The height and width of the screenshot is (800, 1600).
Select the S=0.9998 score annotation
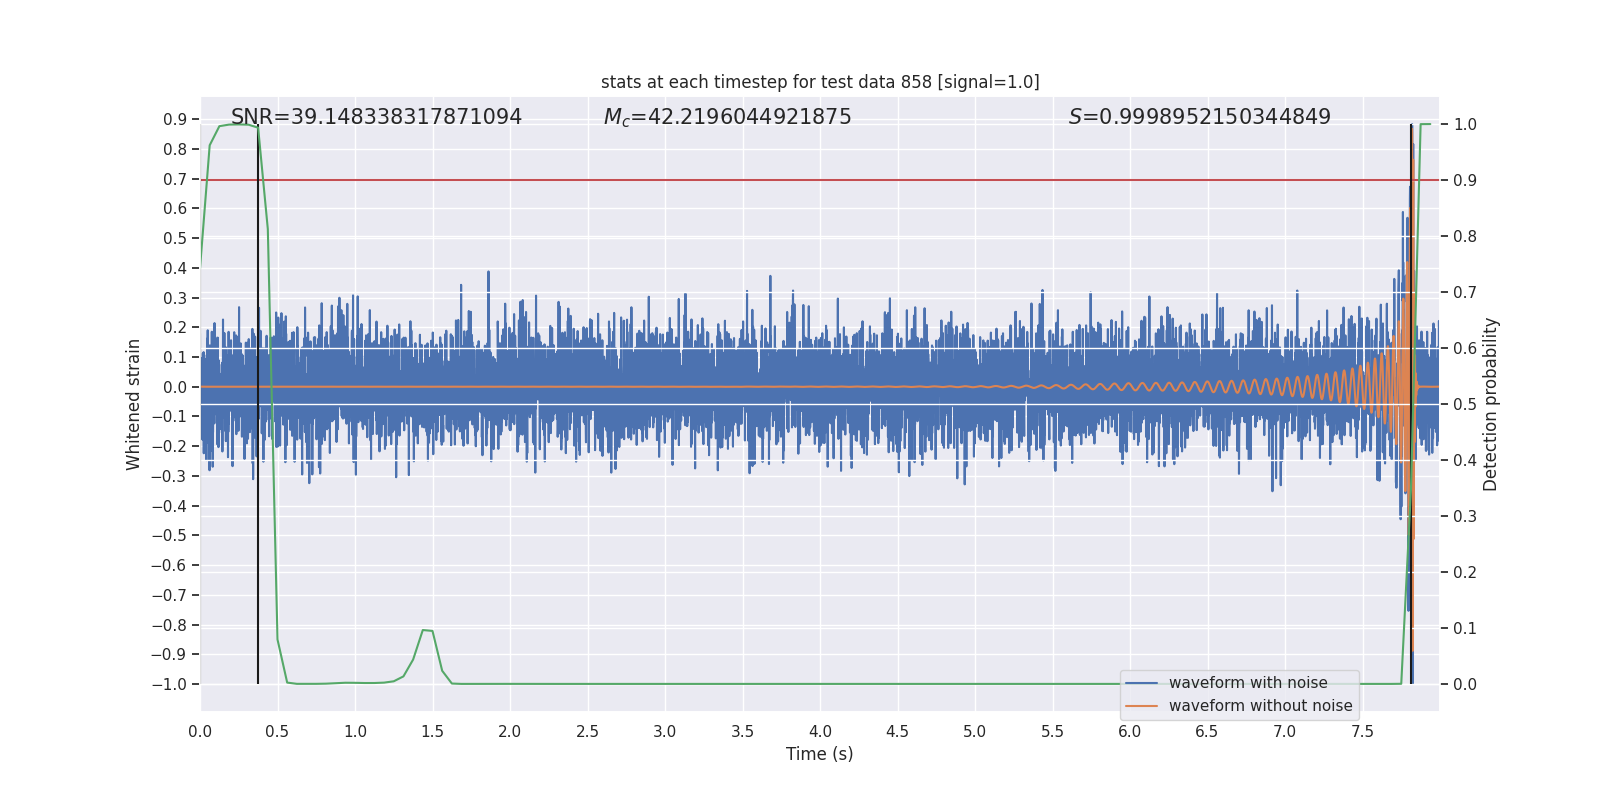(1199, 117)
